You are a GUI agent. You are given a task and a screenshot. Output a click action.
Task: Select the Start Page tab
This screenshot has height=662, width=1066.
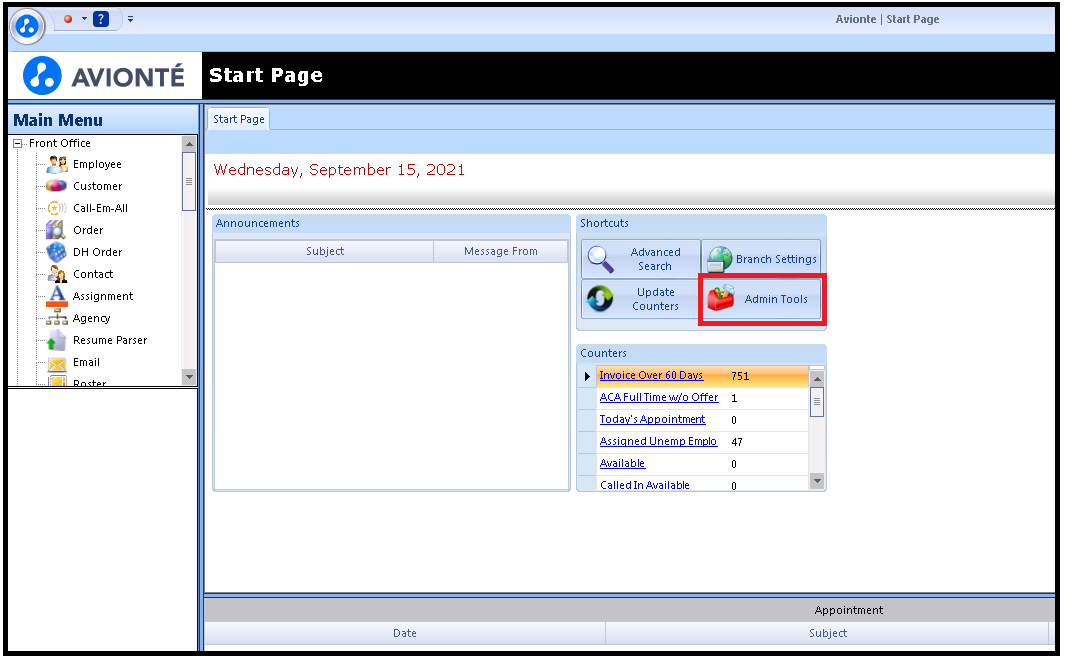(239, 119)
